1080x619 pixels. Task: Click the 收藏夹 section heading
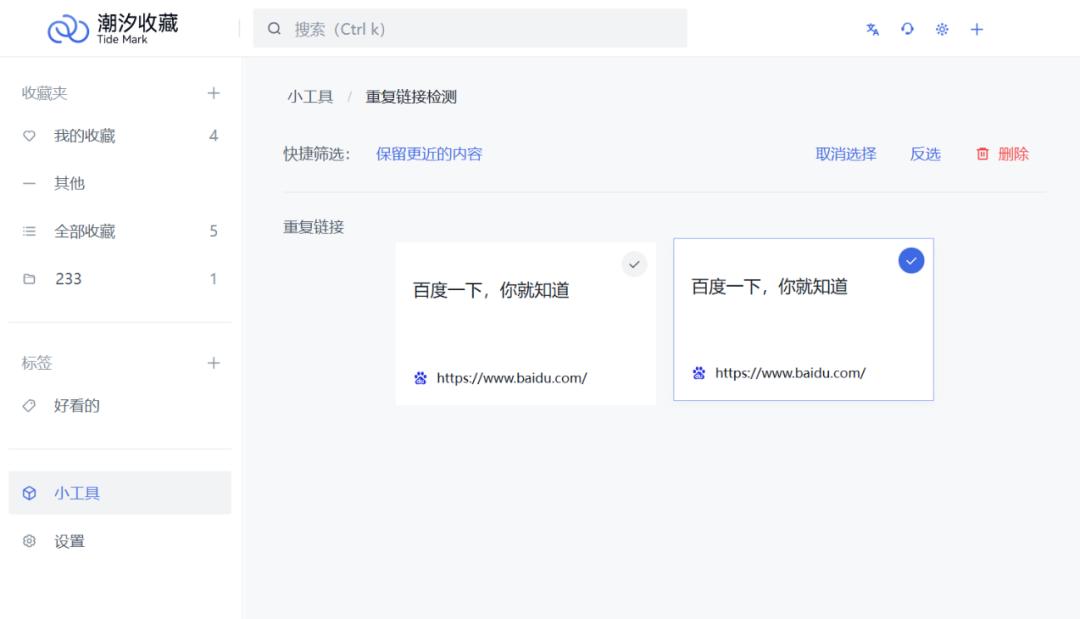pos(44,93)
